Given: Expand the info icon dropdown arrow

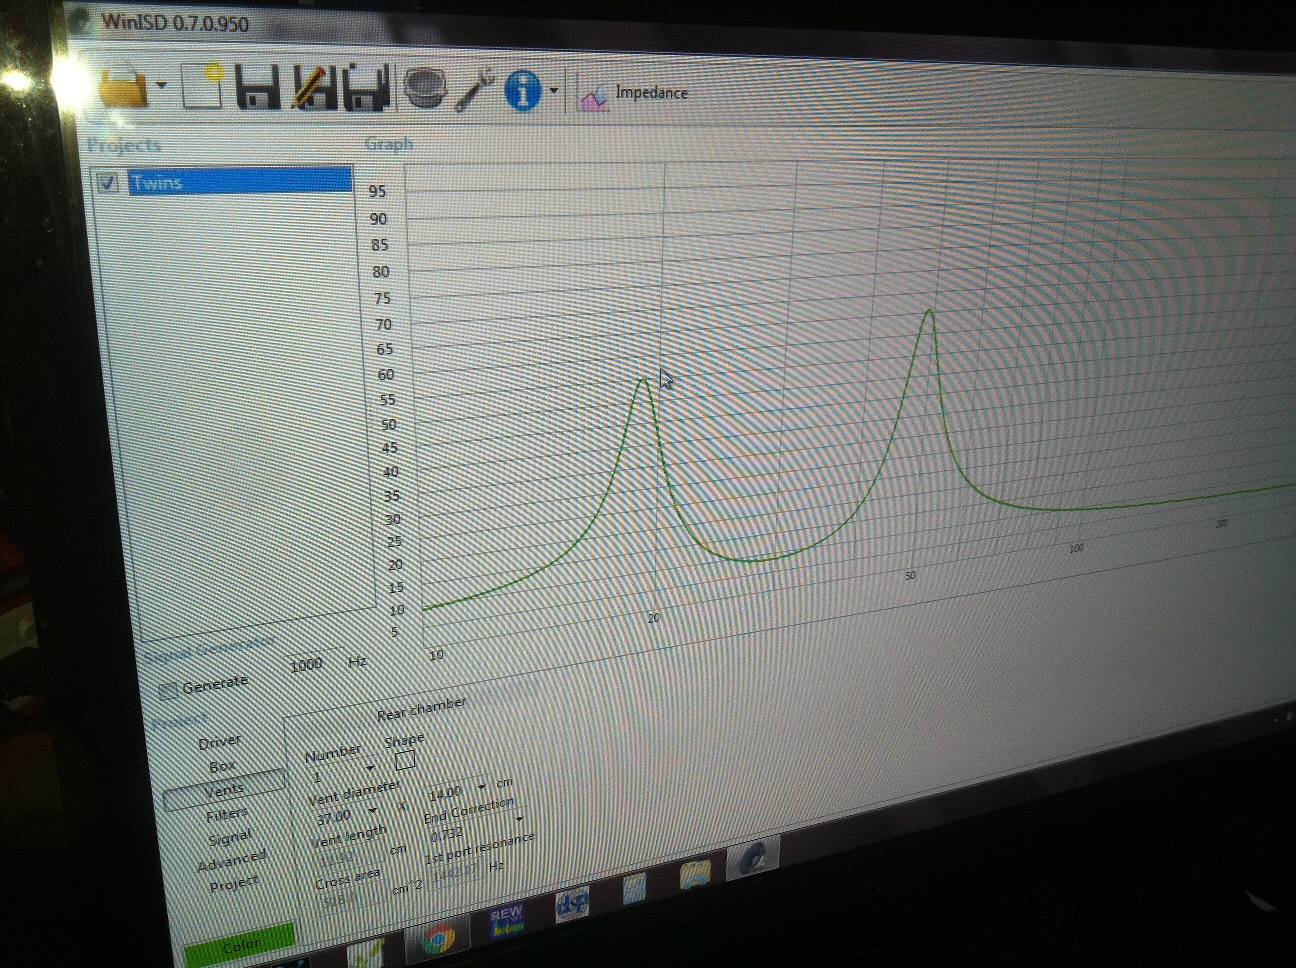Looking at the screenshot, I should coord(553,91).
